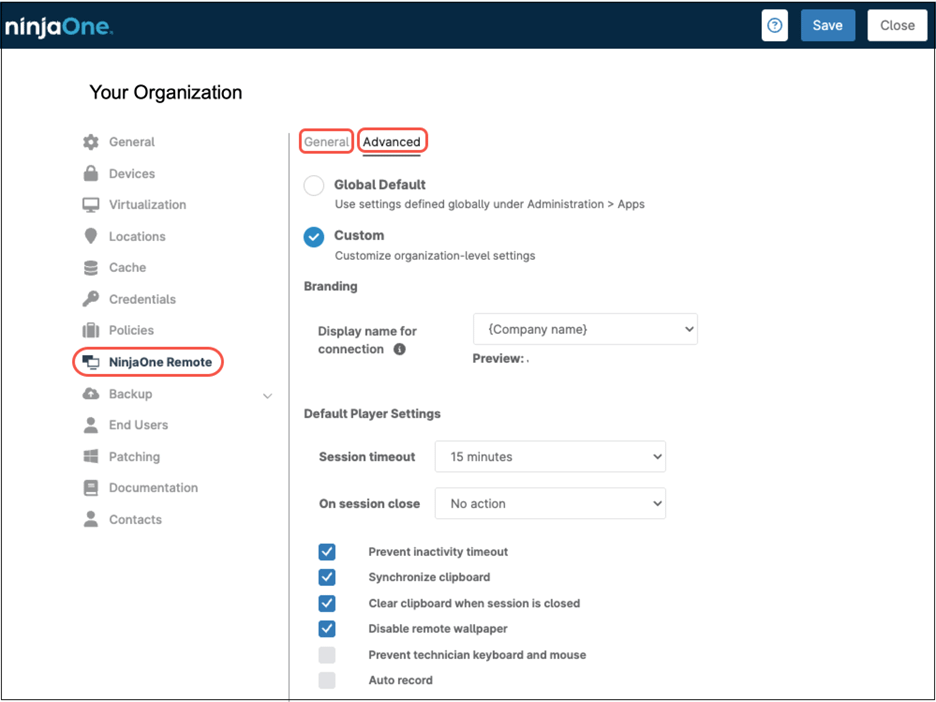Open the Devices section in sidebar

coord(92,173)
